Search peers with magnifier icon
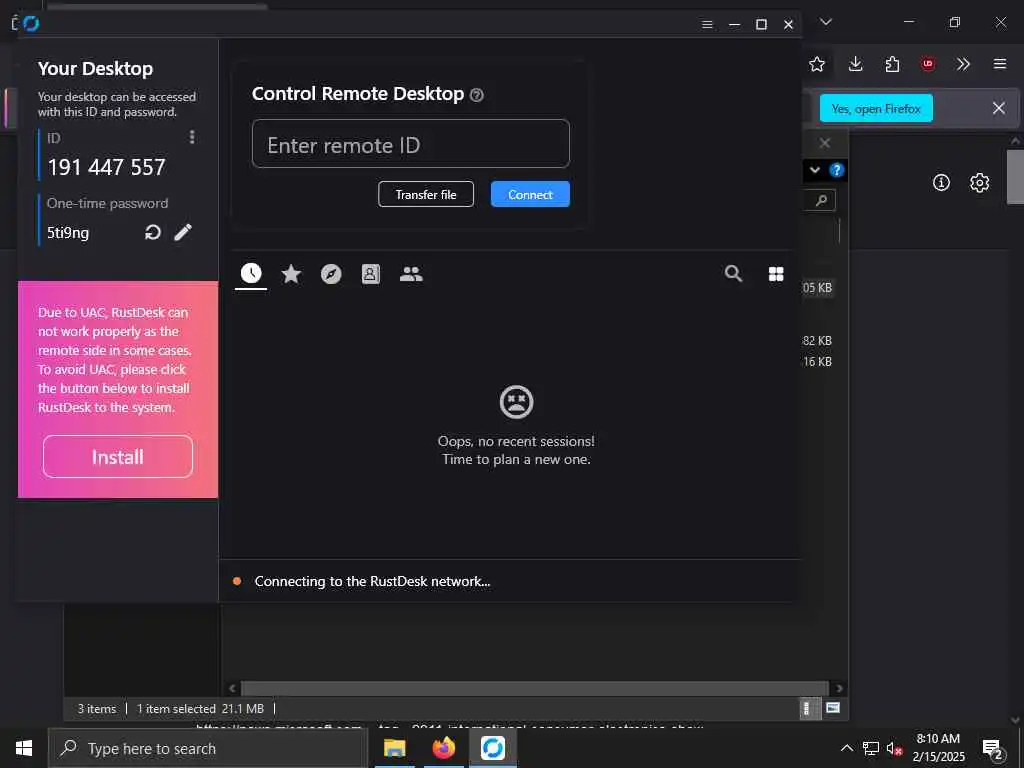Viewport: 1024px width, 768px height. [733, 274]
